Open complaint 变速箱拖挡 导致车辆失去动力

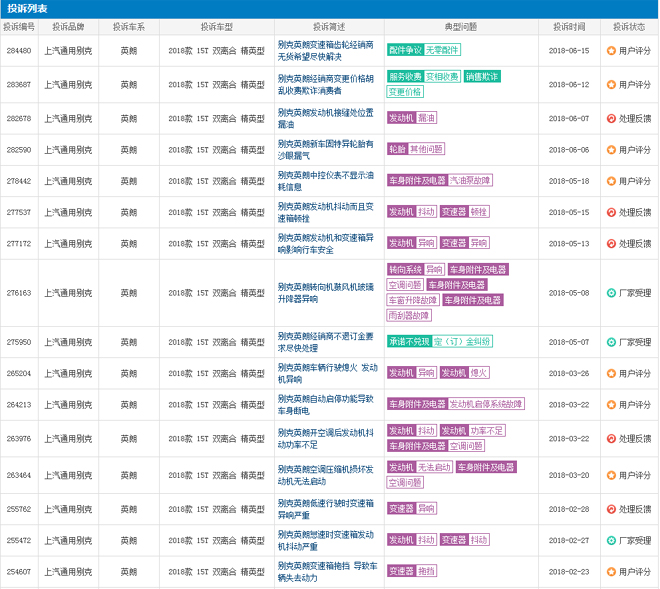click(x=327, y=572)
